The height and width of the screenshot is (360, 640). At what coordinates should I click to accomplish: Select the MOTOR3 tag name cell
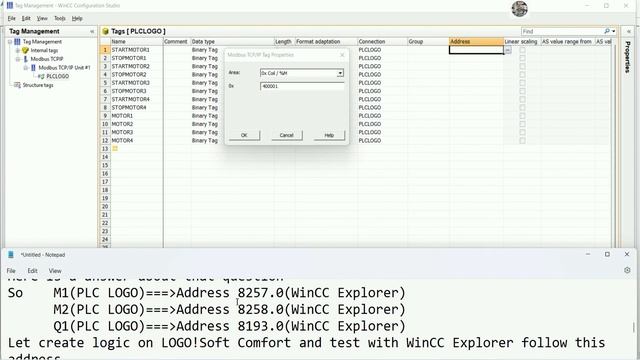coord(137,132)
